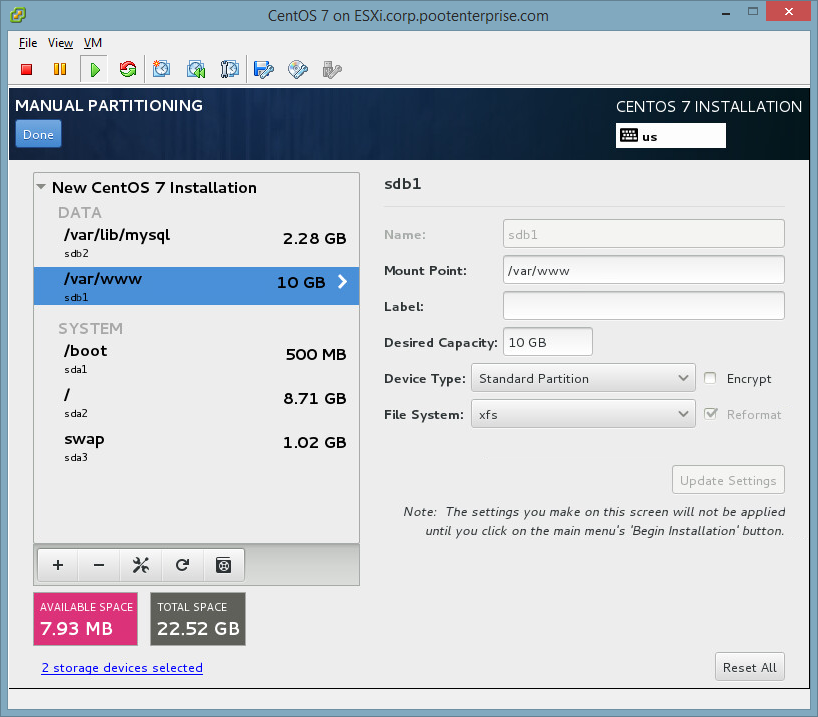This screenshot has width=818, height=717.
Task: Click the red Stop (power off) VM icon
Action: (27, 69)
